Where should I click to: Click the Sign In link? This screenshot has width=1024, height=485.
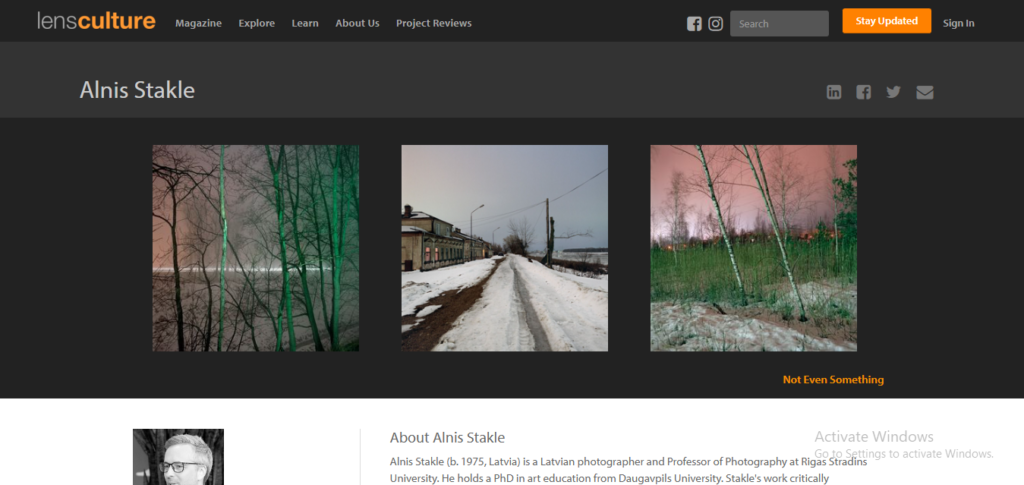(958, 23)
